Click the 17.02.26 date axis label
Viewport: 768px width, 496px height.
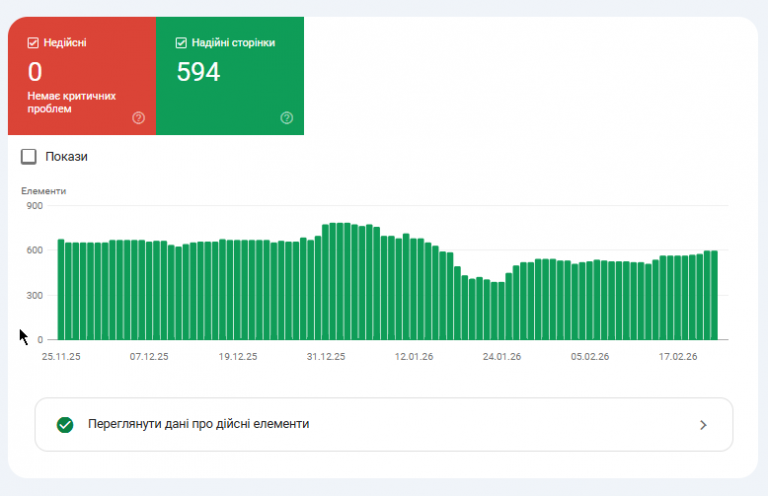(678, 356)
